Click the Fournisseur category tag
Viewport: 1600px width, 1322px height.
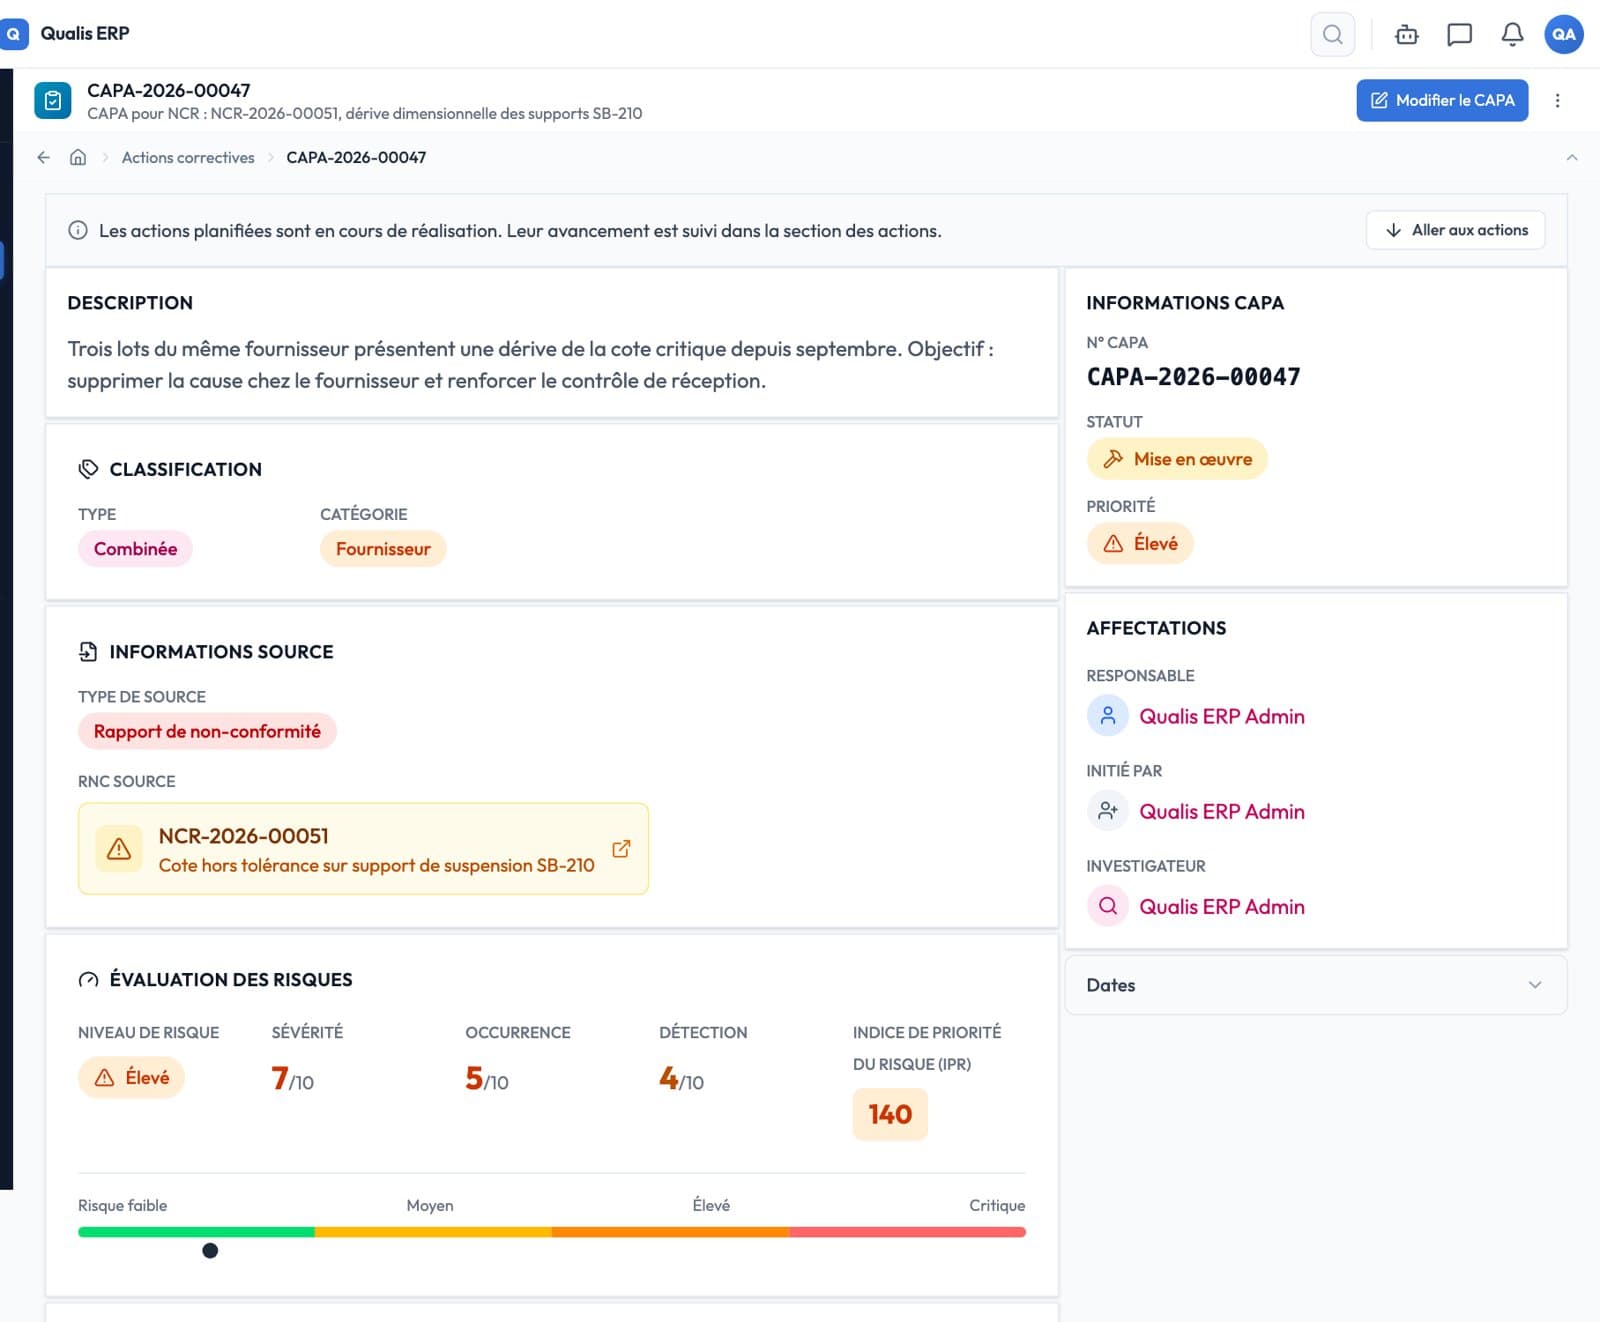click(383, 548)
